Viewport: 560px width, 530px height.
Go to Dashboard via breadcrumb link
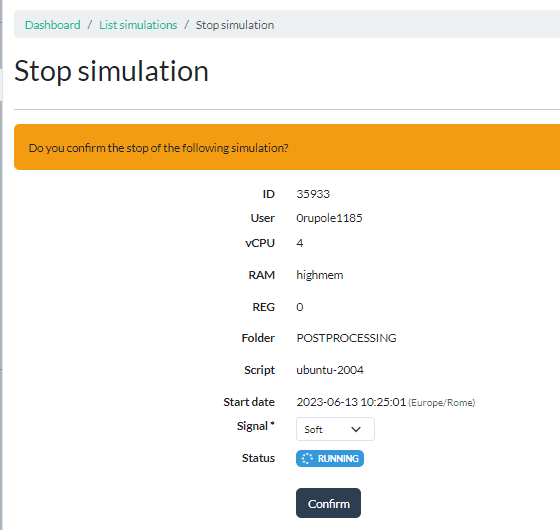[x=52, y=25]
